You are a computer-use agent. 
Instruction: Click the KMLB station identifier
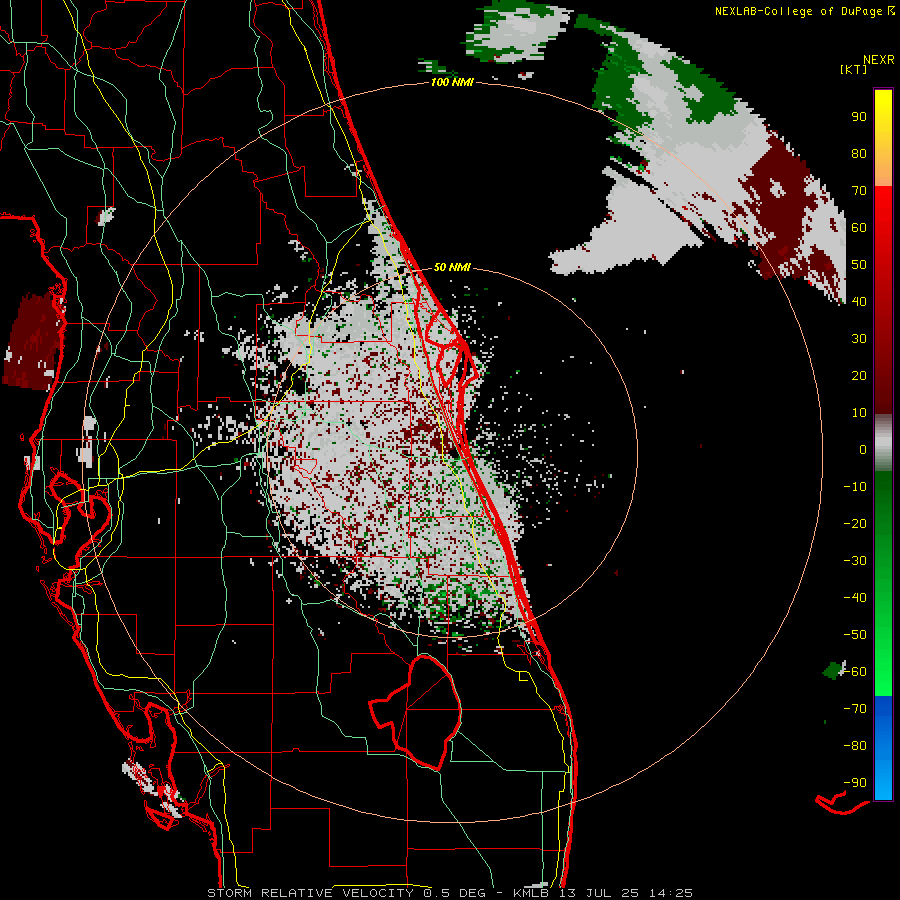tap(531, 893)
